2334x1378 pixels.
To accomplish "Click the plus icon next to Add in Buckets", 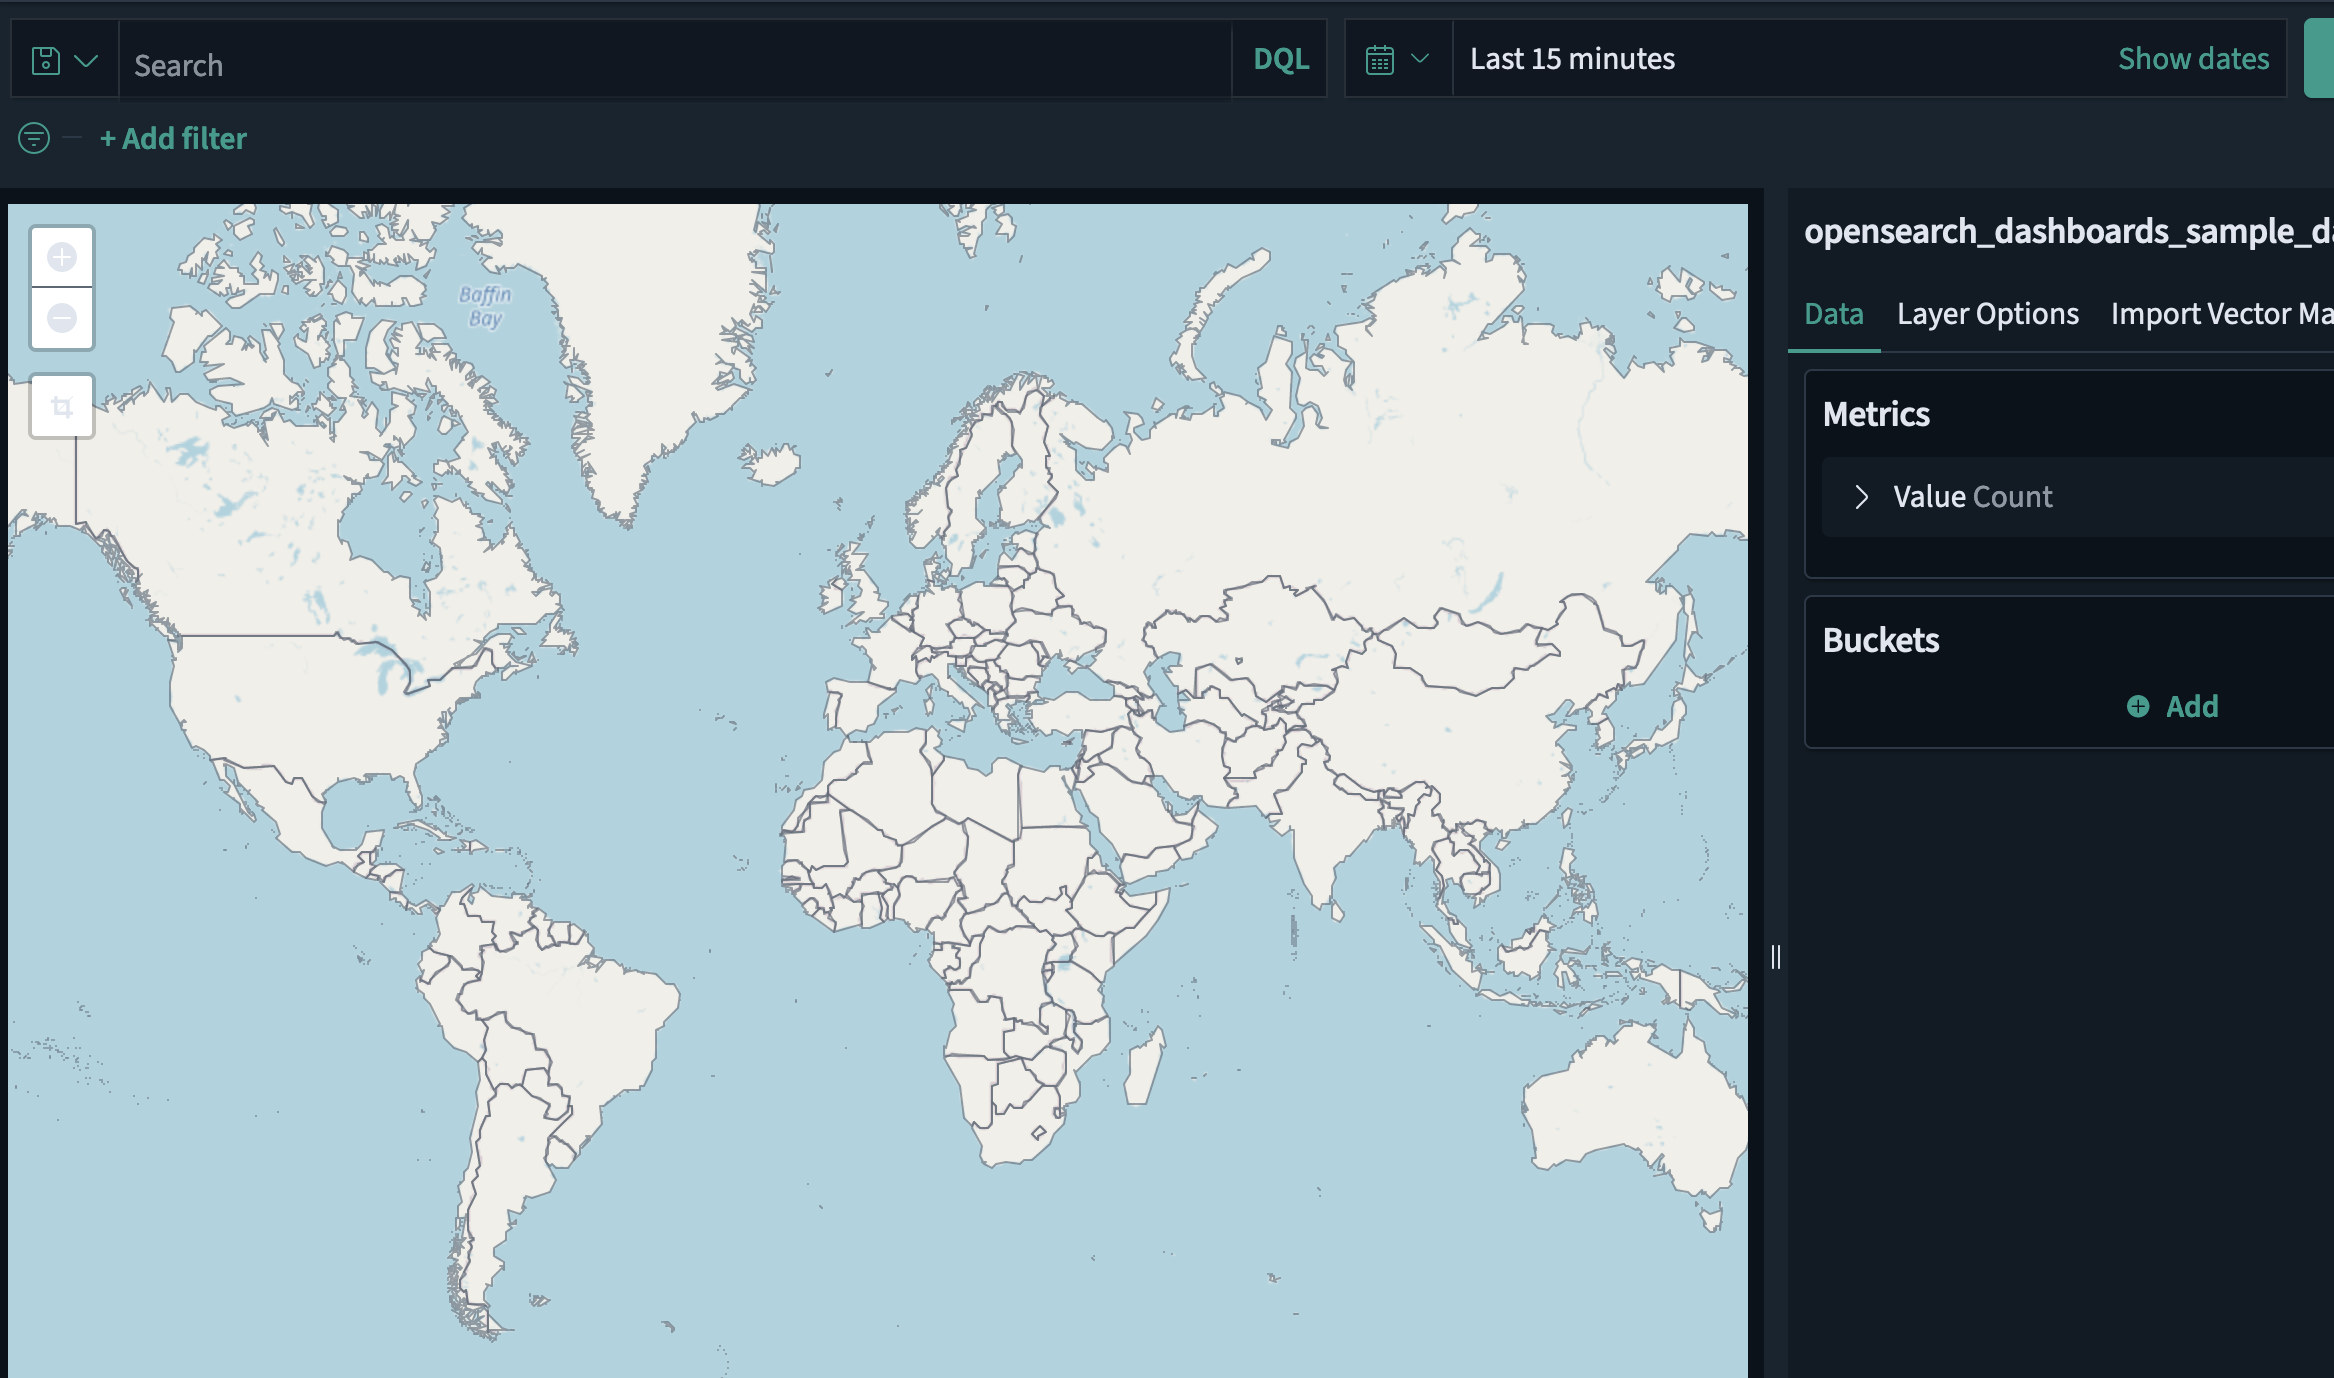I will (x=2139, y=706).
